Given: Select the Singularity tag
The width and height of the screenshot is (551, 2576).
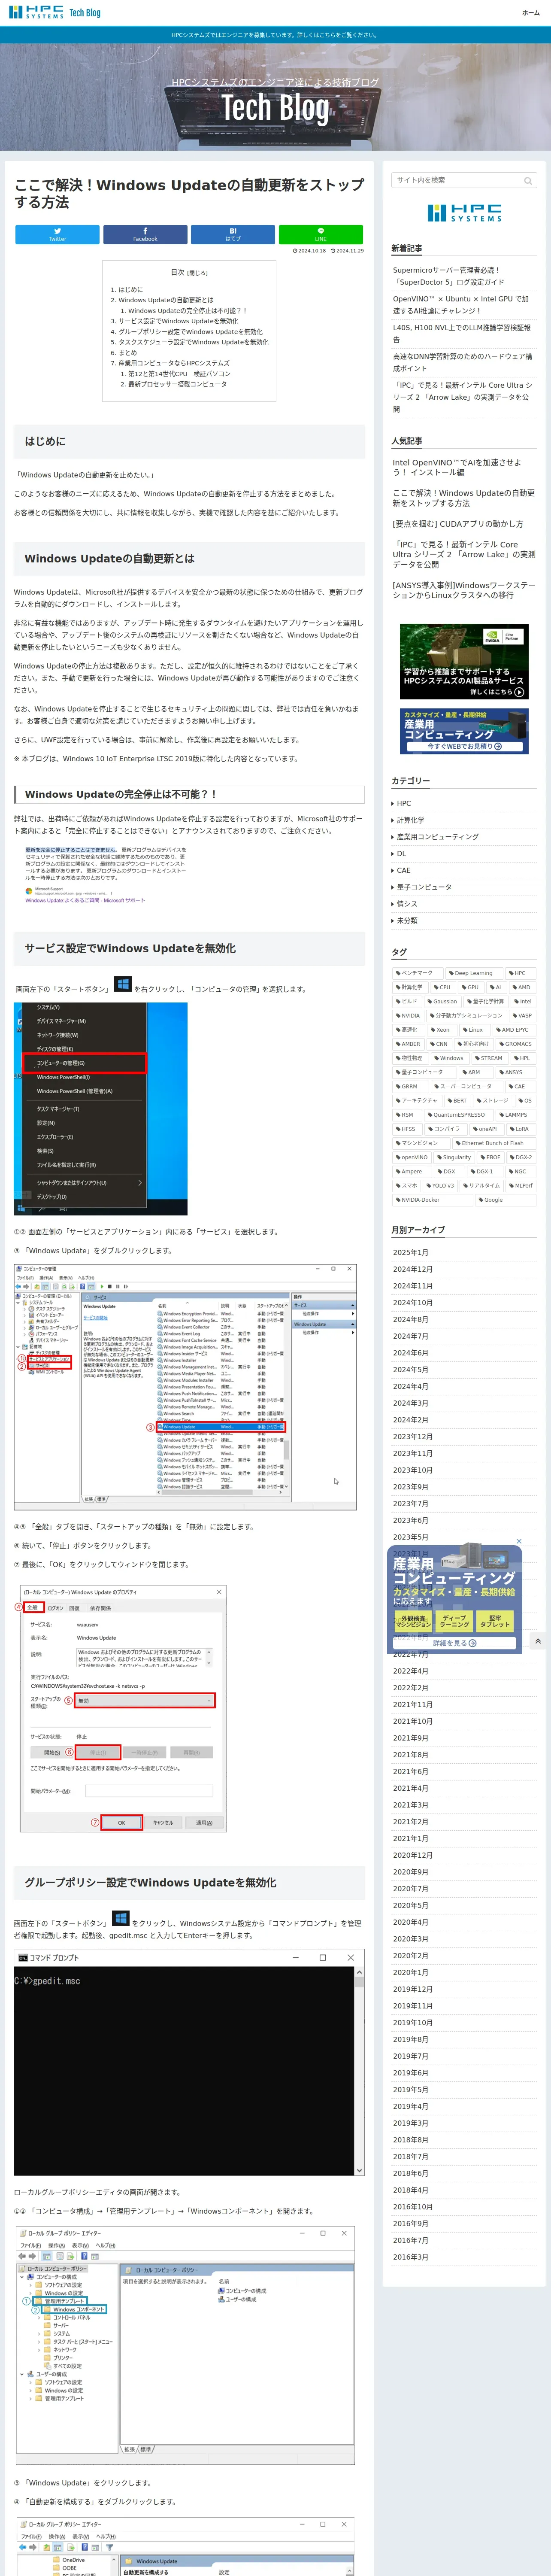Looking at the screenshot, I should click(x=454, y=1157).
